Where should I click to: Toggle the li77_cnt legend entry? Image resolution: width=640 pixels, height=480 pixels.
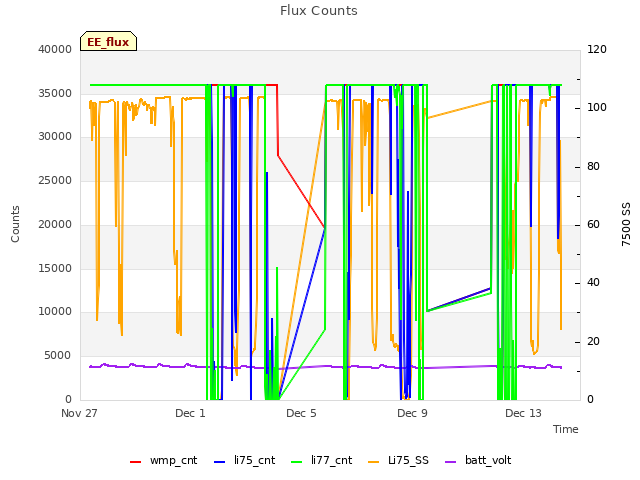(321, 460)
